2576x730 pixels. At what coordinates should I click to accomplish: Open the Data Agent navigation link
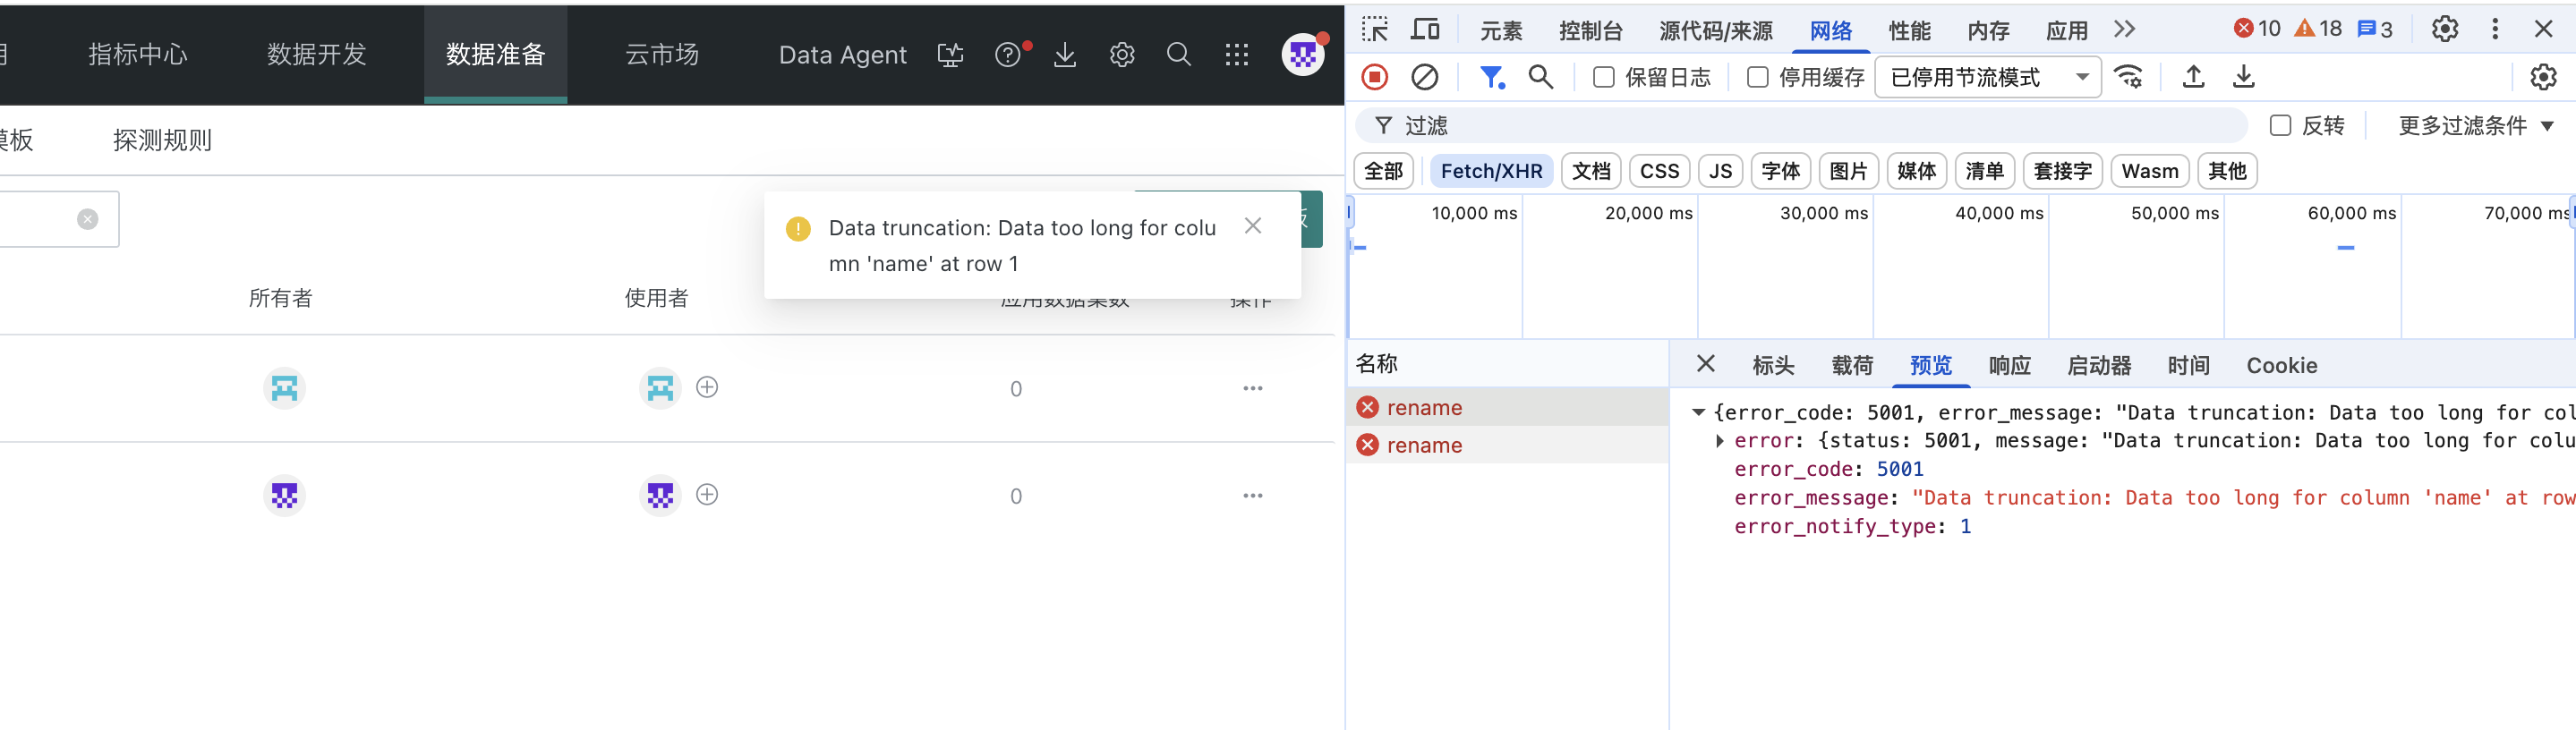(x=842, y=55)
